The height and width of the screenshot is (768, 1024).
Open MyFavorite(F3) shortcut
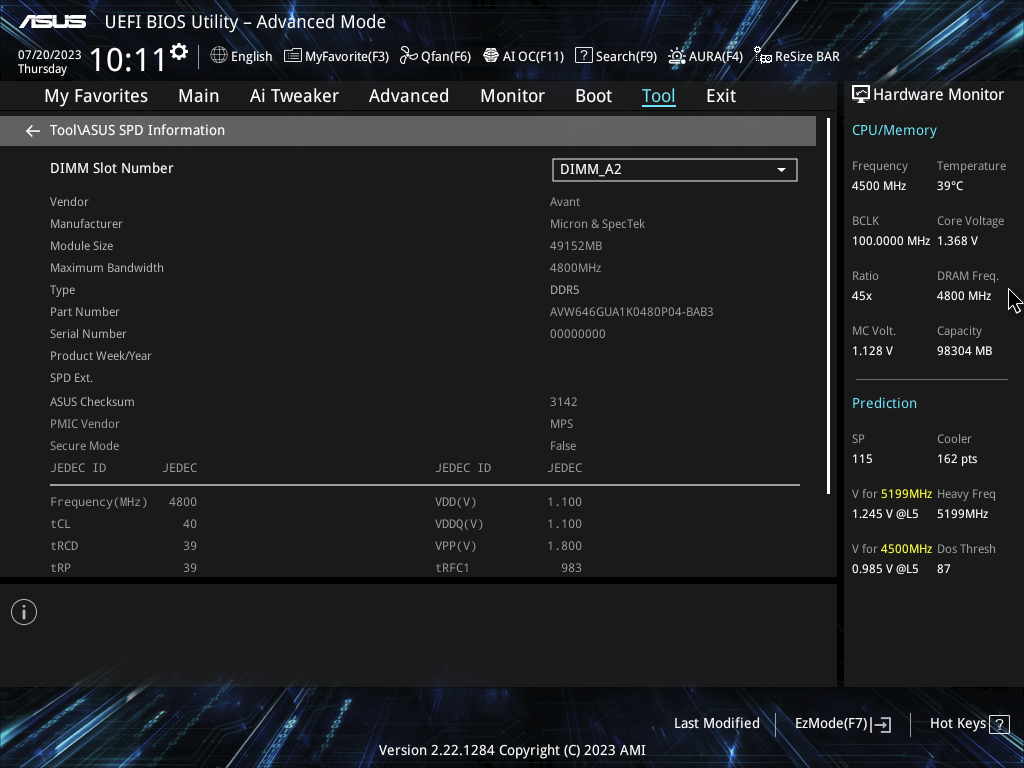coord(336,56)
